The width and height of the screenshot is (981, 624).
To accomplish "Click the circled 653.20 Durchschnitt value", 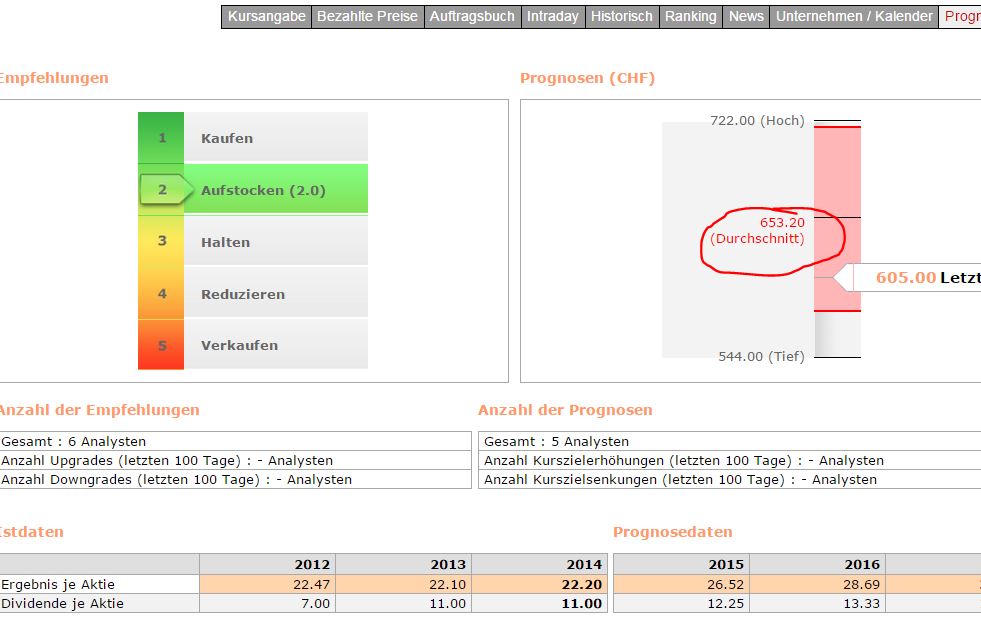I will [x=768, y=231].
